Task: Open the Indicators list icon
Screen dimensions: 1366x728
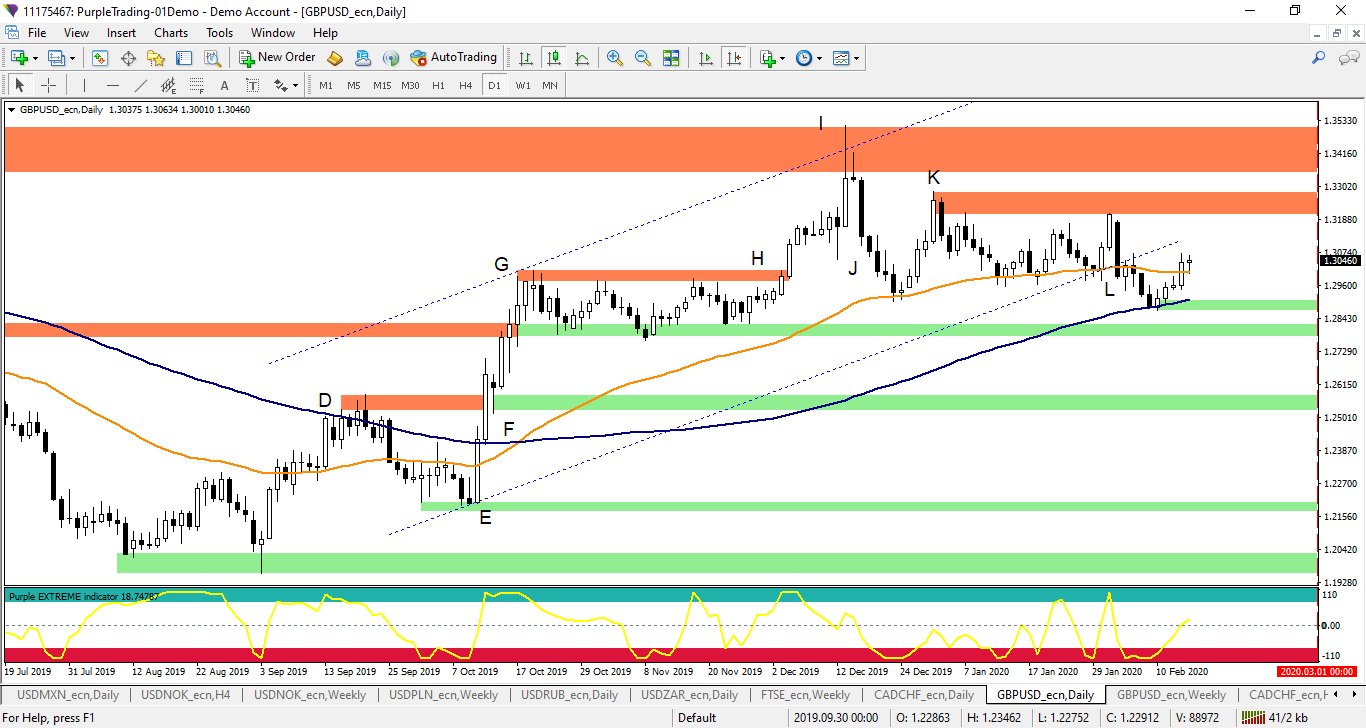Action: coord(767,58)
